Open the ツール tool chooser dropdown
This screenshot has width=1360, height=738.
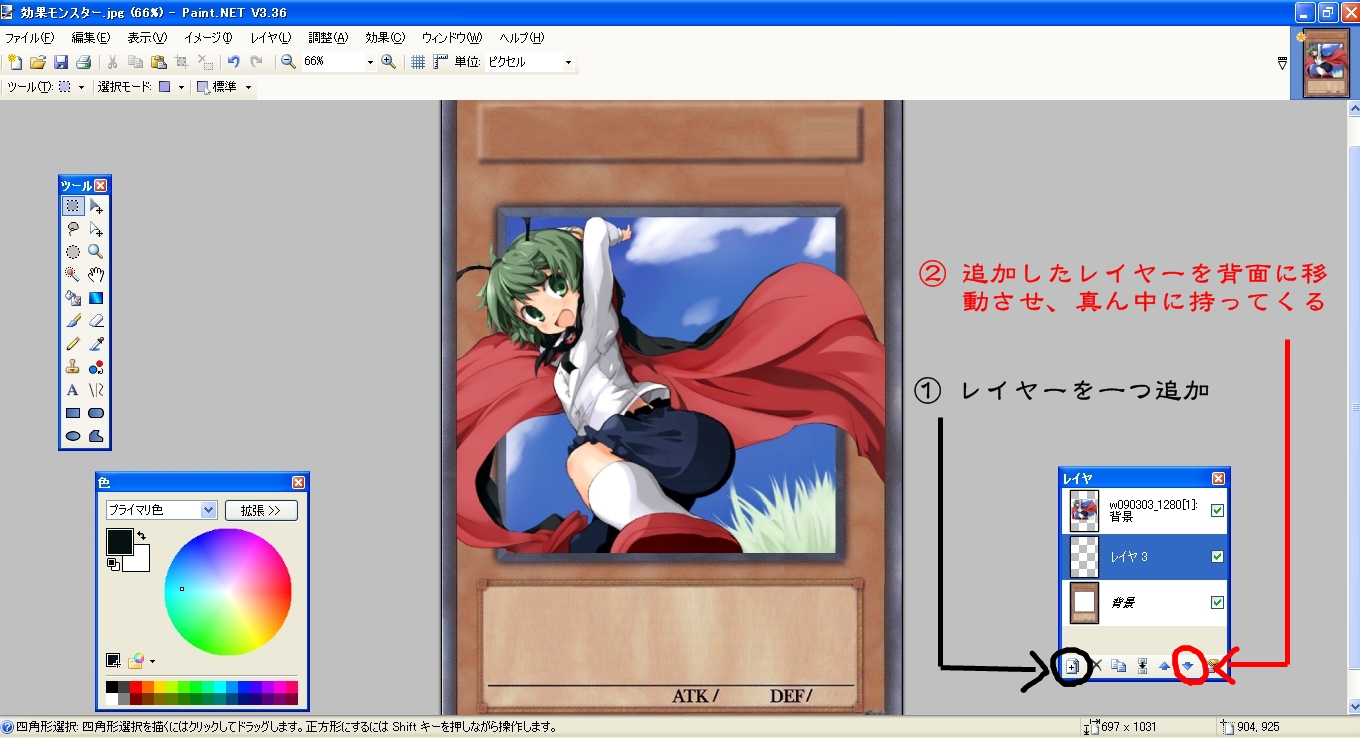coord(81,88)
